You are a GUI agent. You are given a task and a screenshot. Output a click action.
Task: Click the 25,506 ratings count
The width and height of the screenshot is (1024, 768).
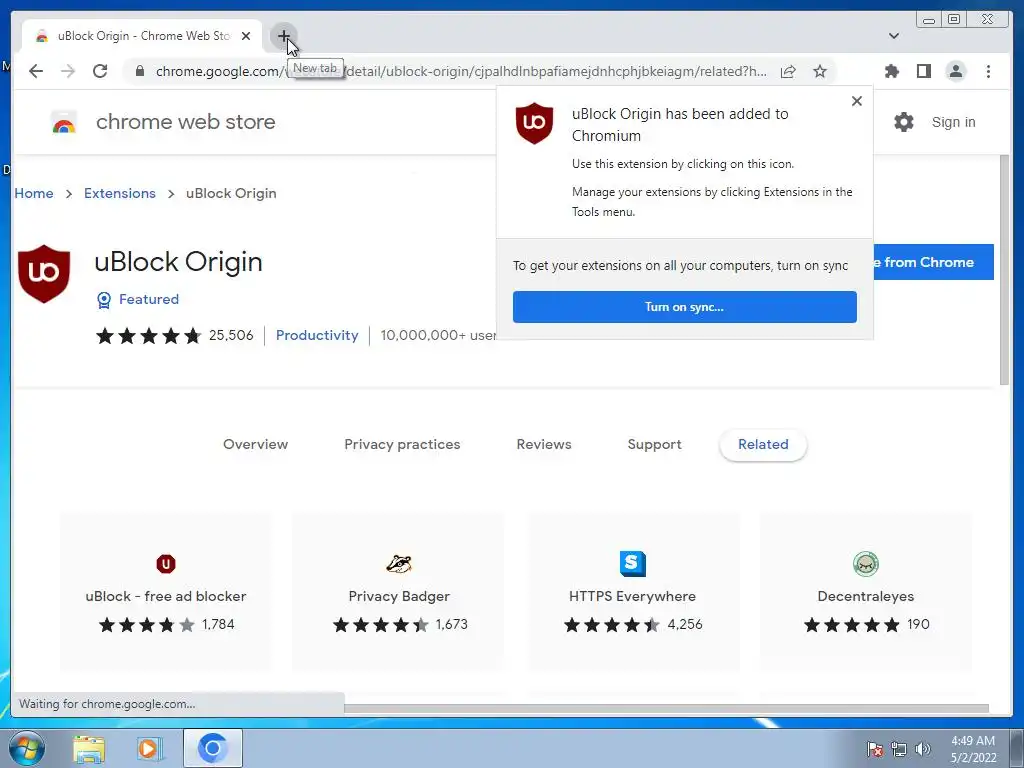pyautogui.click(x=231, y=335)
